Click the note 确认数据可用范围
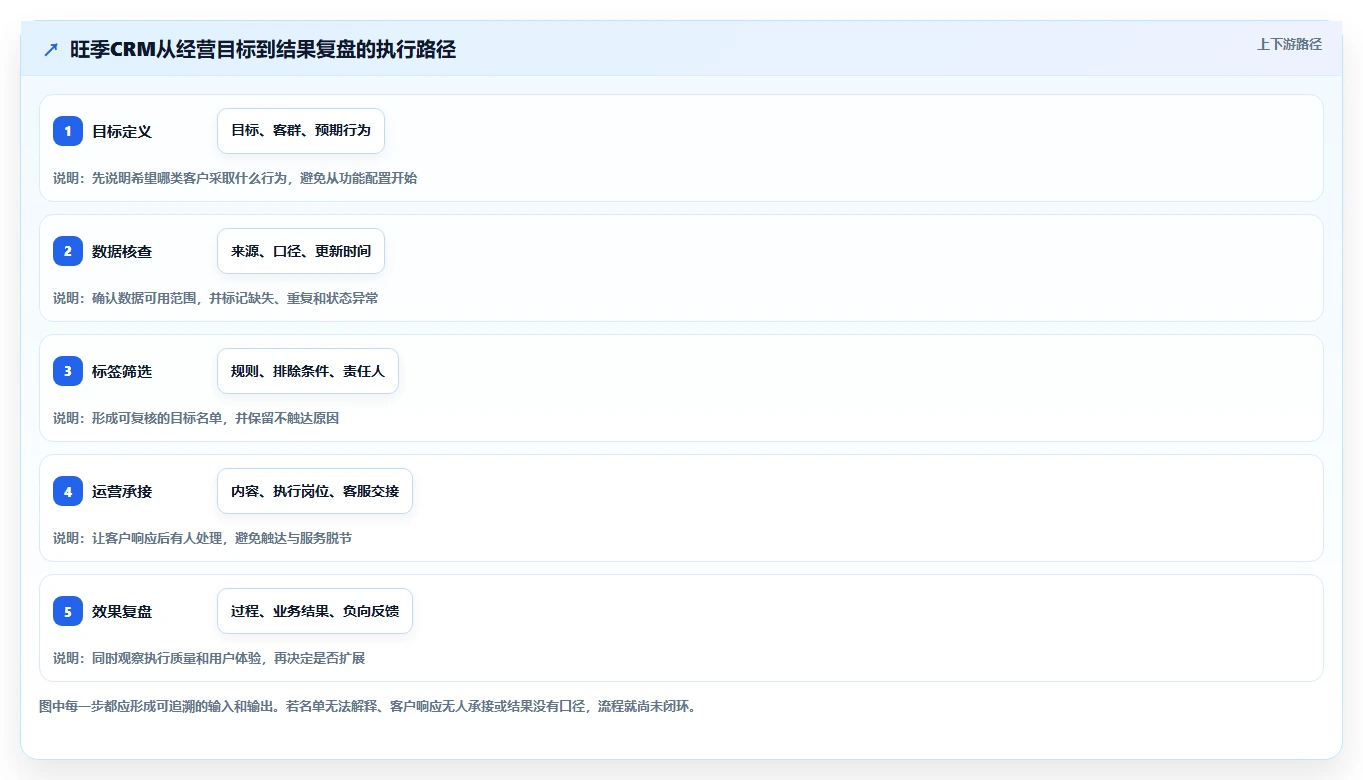Screen dimensions: 1363x780 click(x=144, y=298)
